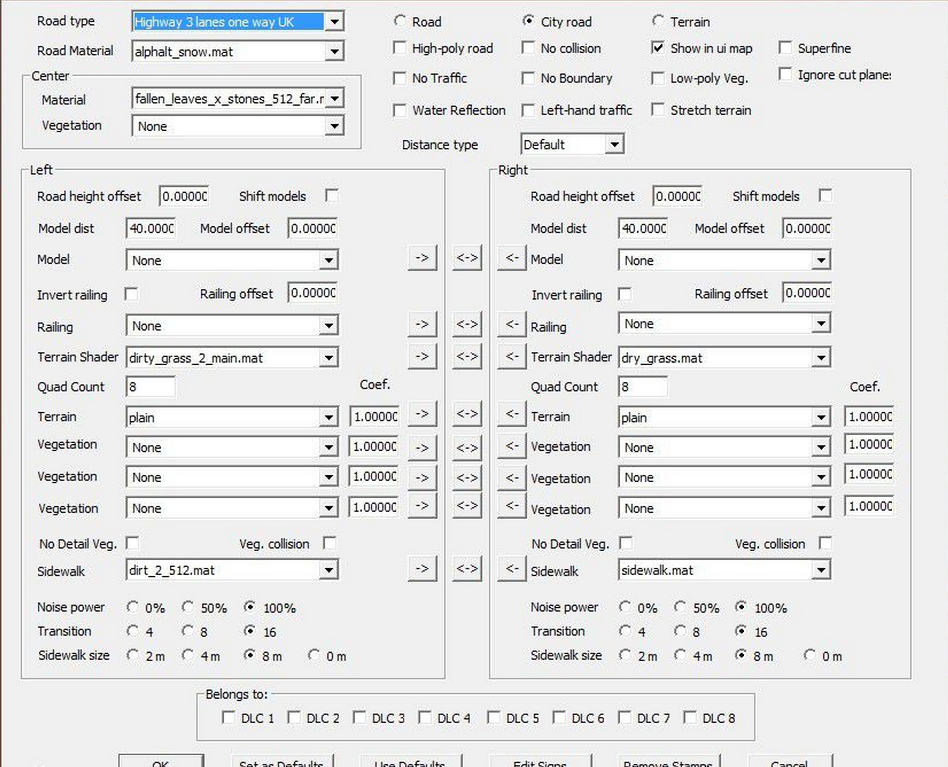Copy left Terrain Shader rightward with ->
The height and width of the screenshot is (767, 948).
point(422,356)
